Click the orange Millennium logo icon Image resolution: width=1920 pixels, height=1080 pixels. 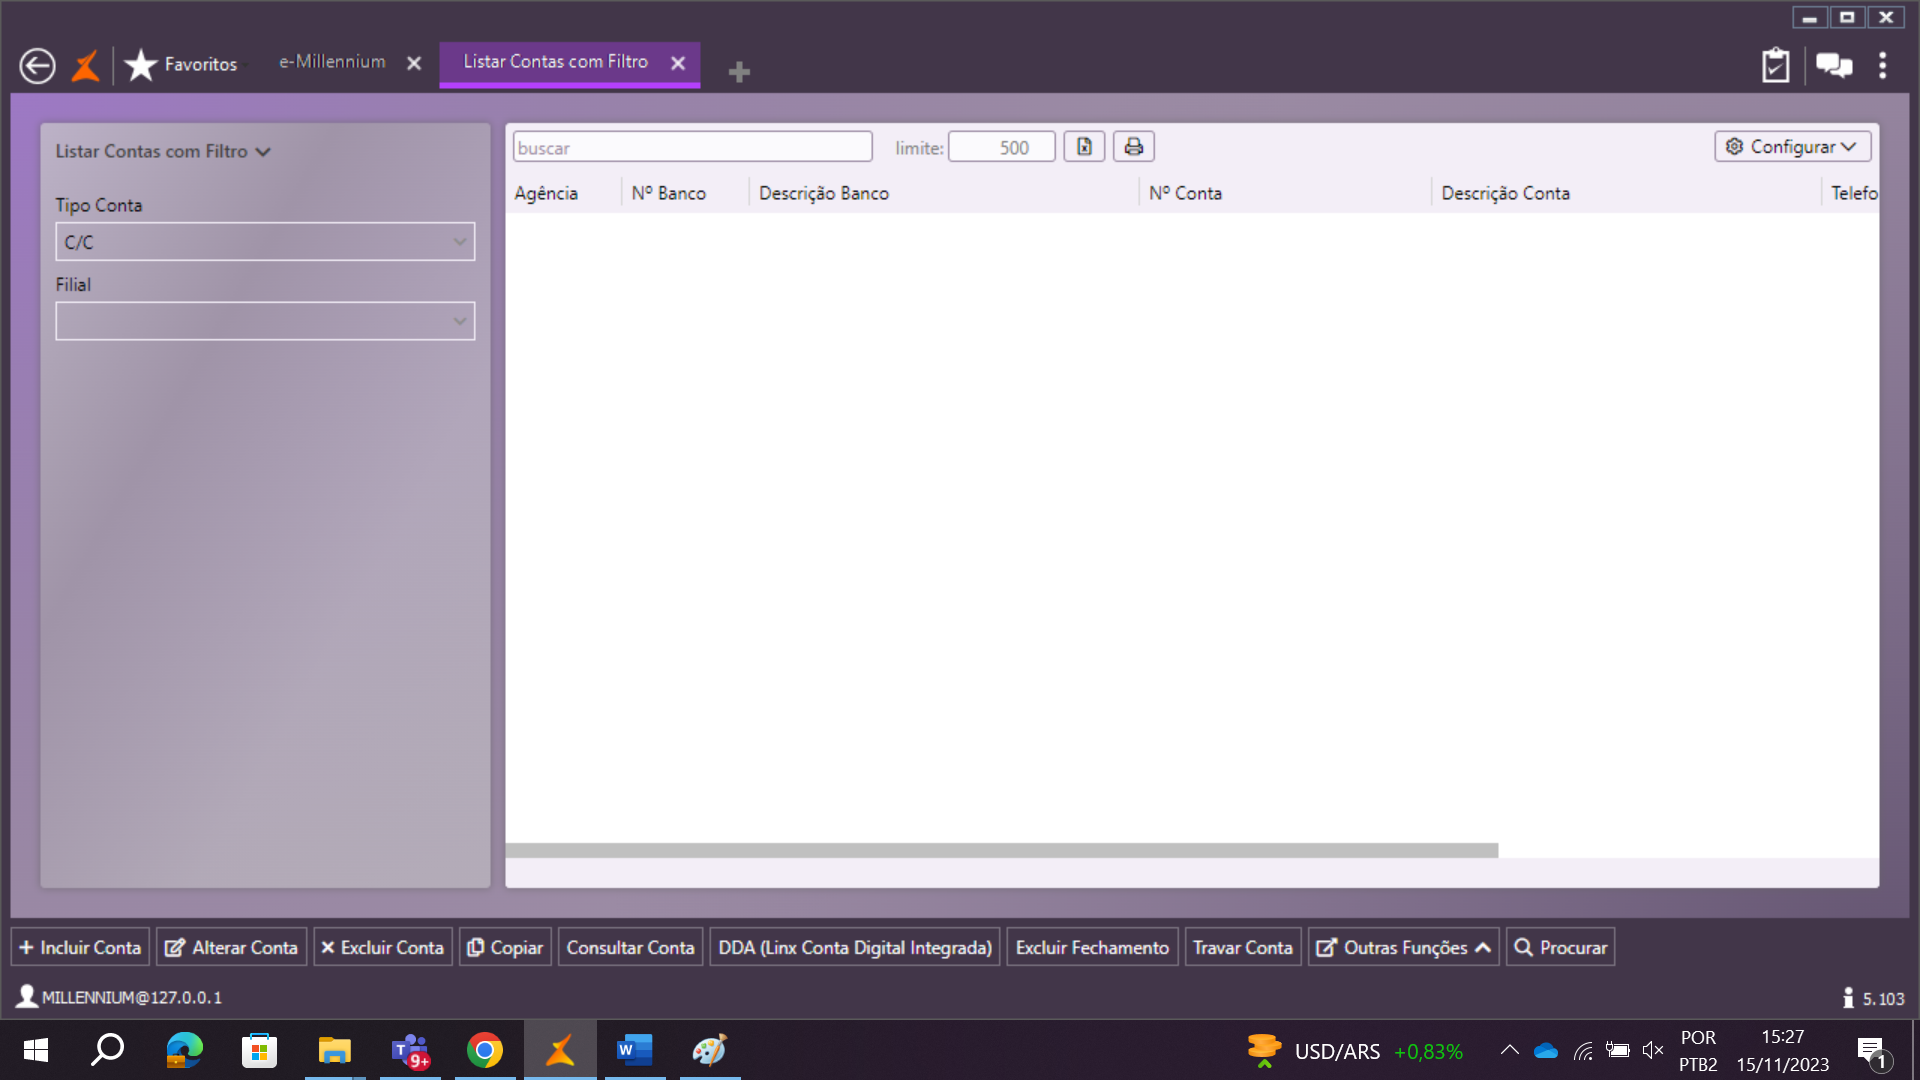coord(86,66)
